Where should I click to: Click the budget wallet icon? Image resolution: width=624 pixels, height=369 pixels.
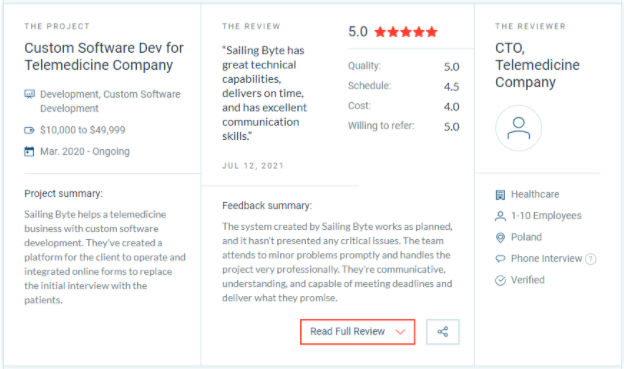[x=29, y=130]
